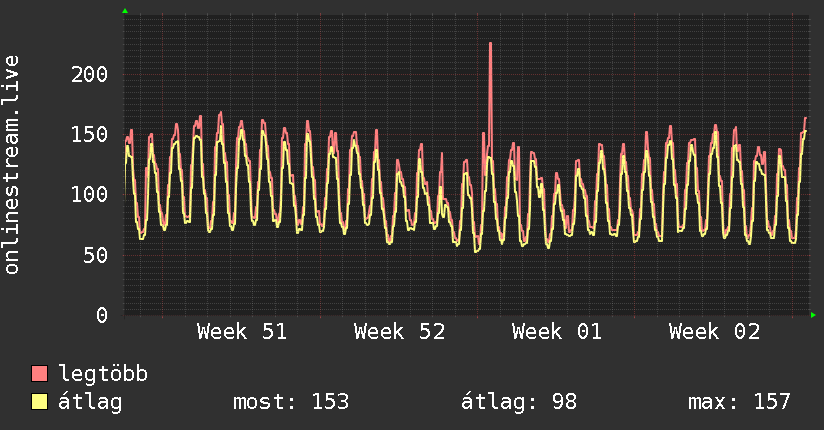Select the átlag legend label next to yellow box
The width and height of the screenshot is (824, 430).
coord(91,402)
